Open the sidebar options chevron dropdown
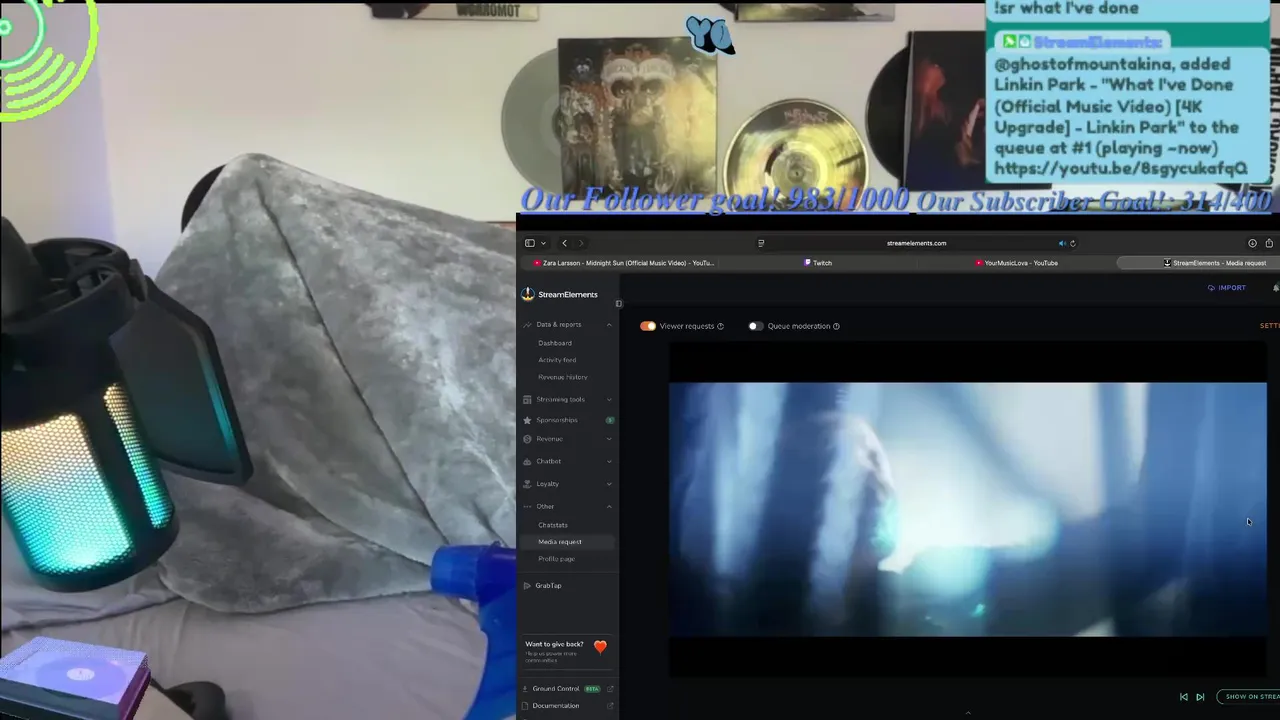This screenshot has height=720, width=1280. pyautogui.click(x=543, y=243)
